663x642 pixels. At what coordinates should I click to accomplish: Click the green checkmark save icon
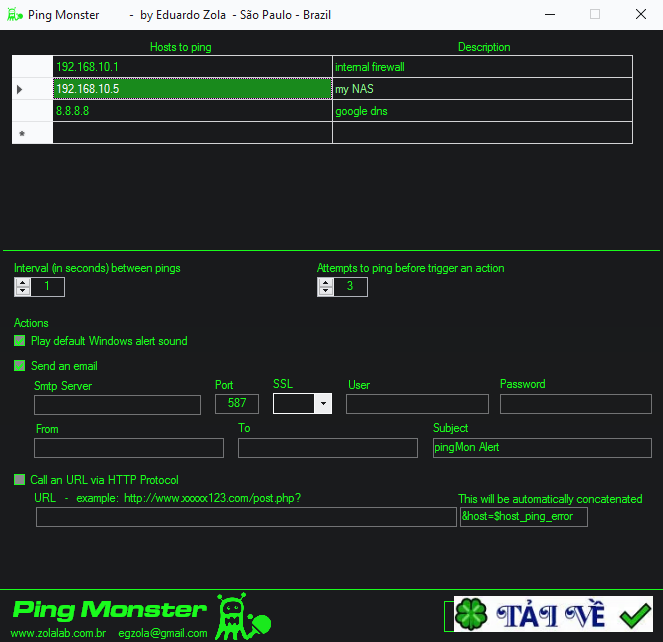pos(635,615)
